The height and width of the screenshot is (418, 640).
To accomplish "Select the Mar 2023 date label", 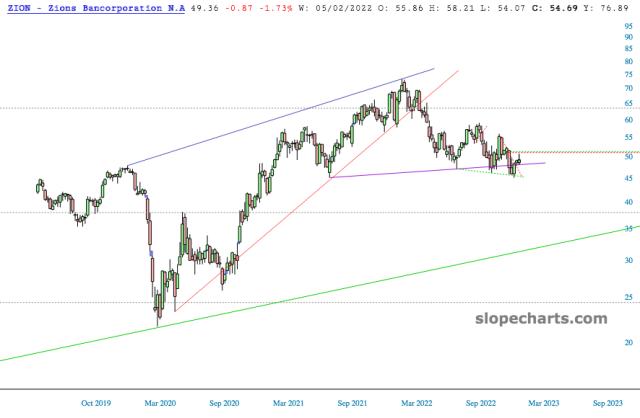I will (544, 403).
